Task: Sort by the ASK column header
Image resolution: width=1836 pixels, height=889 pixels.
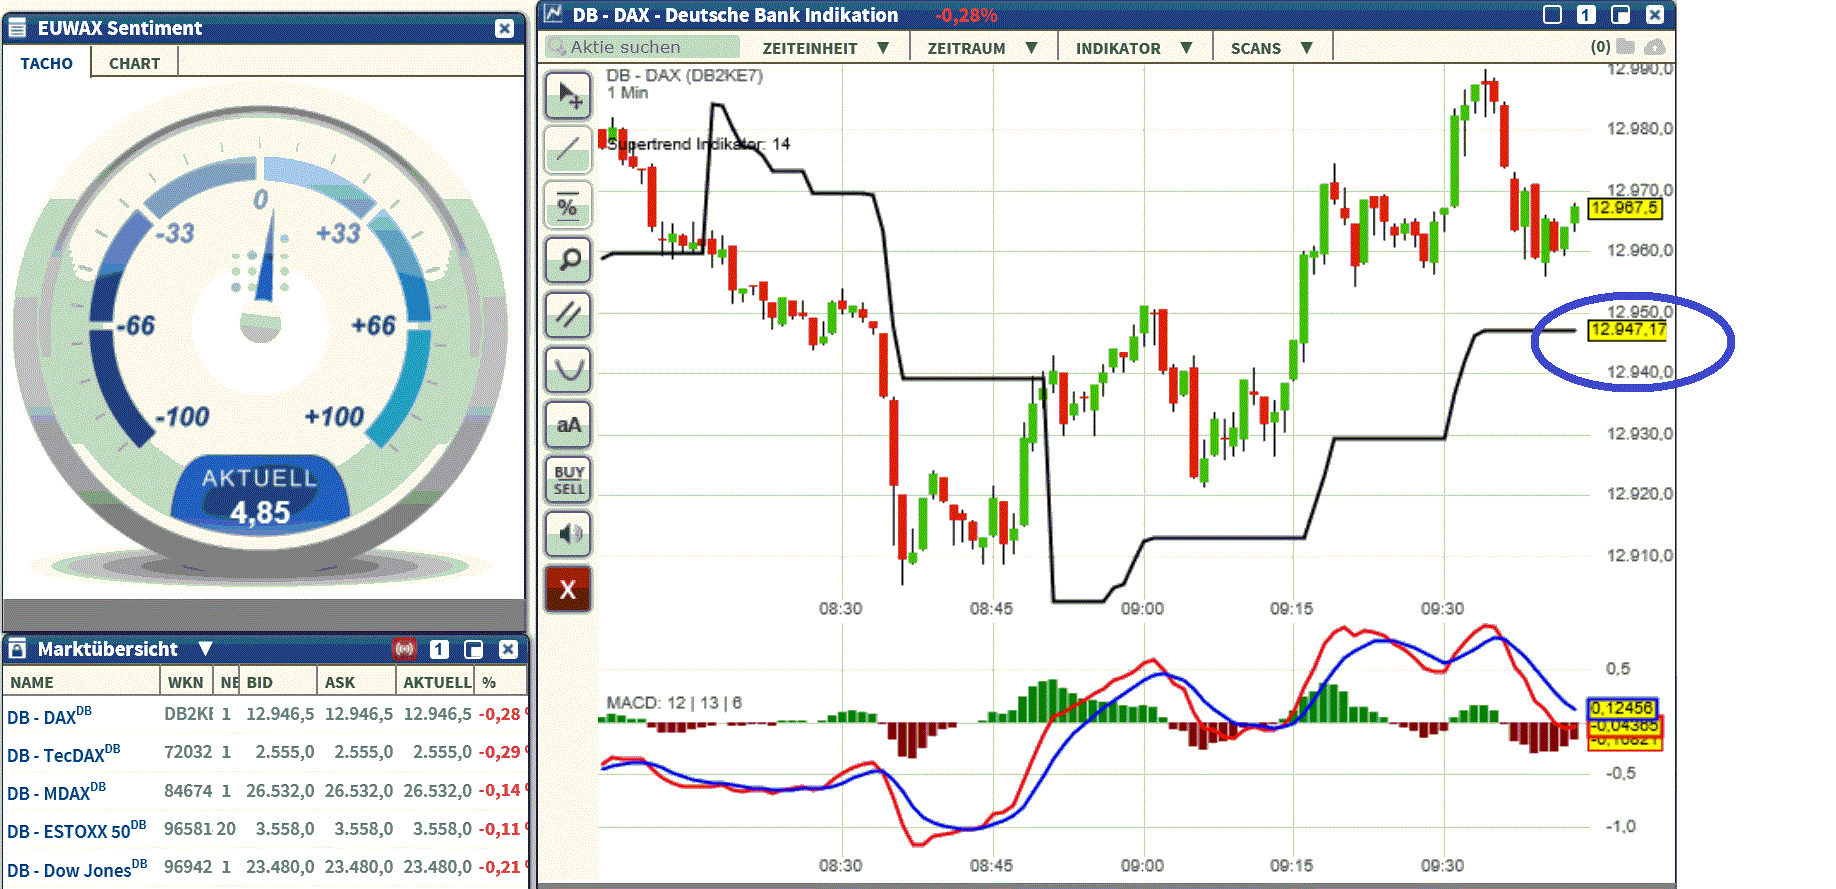Action: pyautogui.click(x=356, y=682)
